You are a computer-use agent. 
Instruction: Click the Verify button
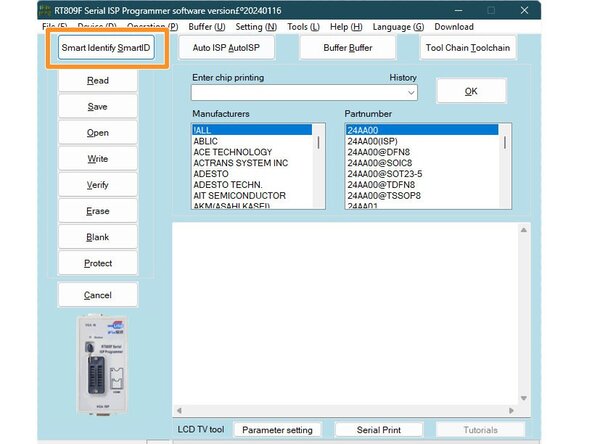coord(98,185)
